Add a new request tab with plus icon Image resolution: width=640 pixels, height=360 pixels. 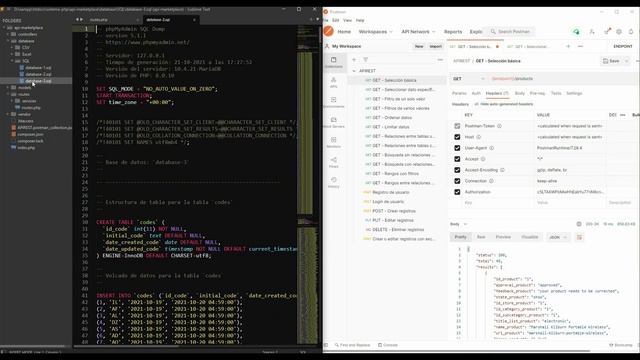coord(568,47)
